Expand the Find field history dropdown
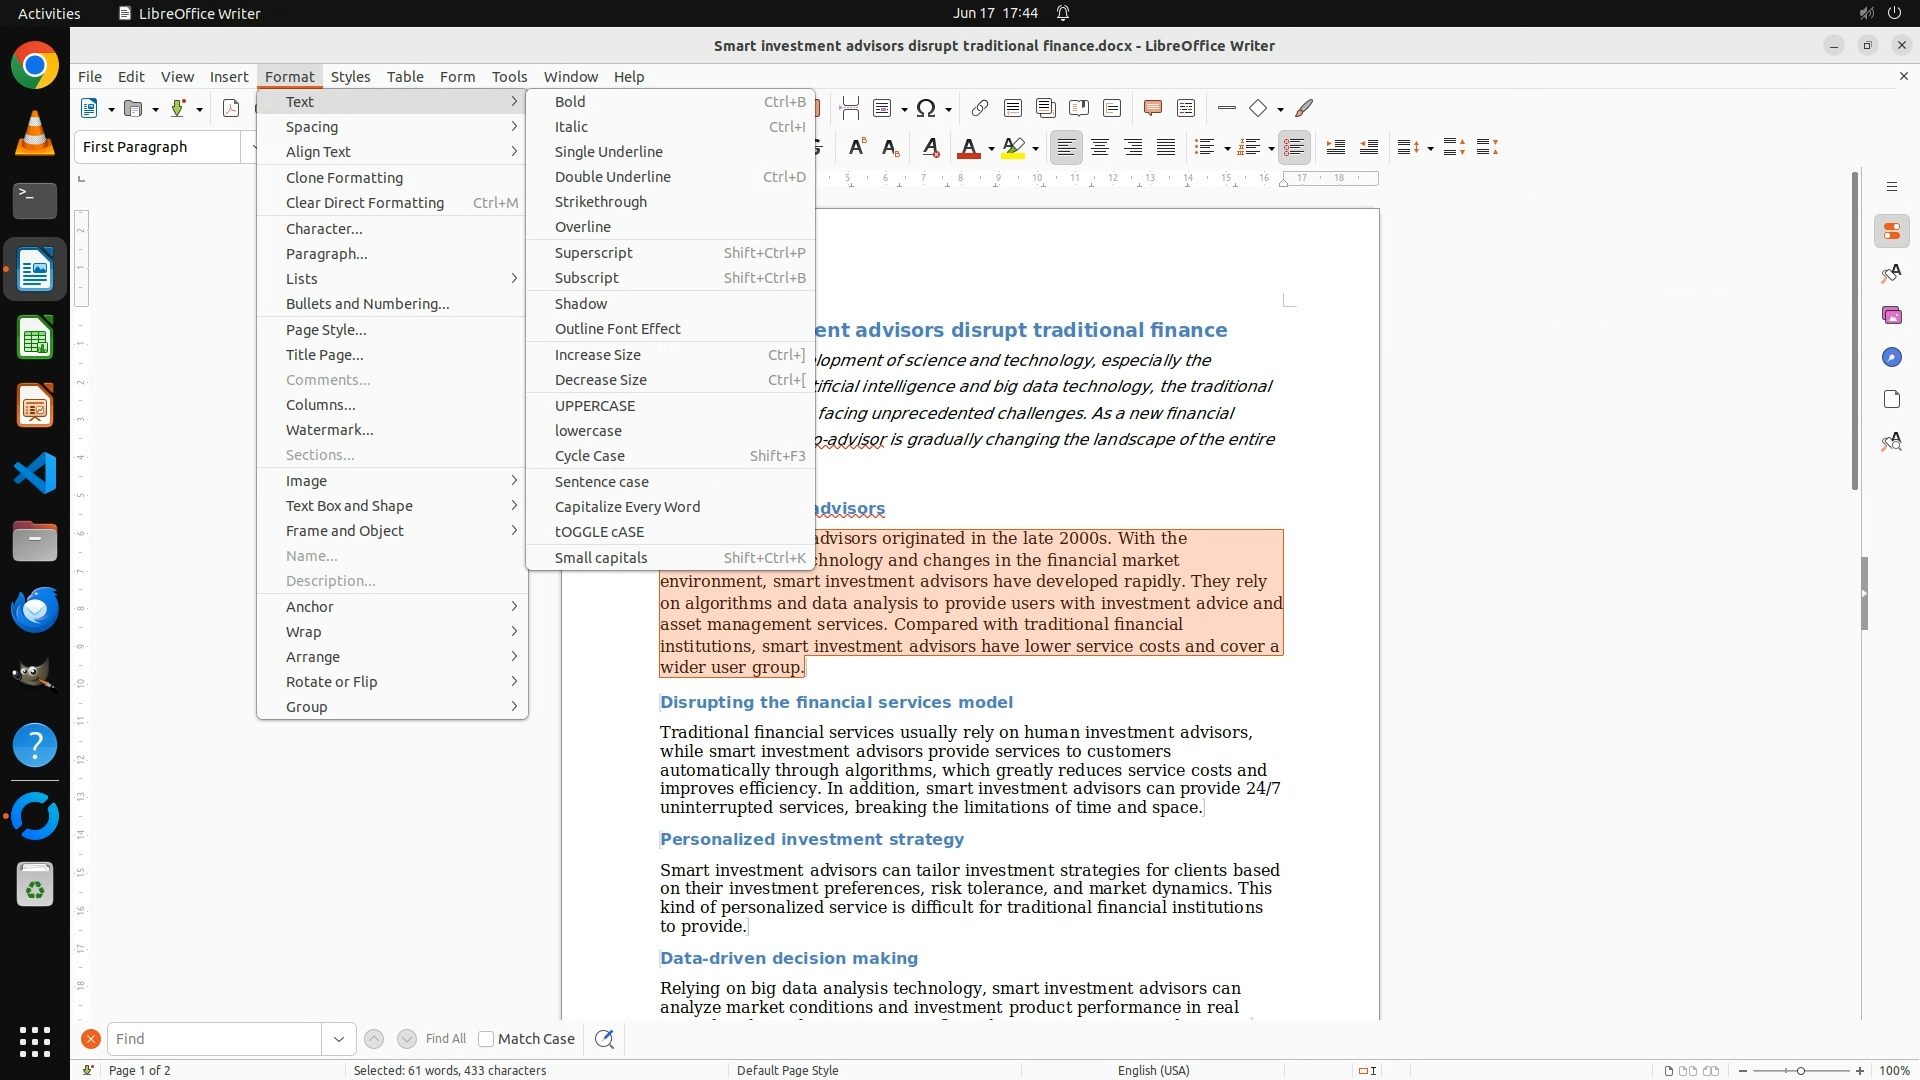Viewport: 1920px width, 1080px height. click(338, 1039)
